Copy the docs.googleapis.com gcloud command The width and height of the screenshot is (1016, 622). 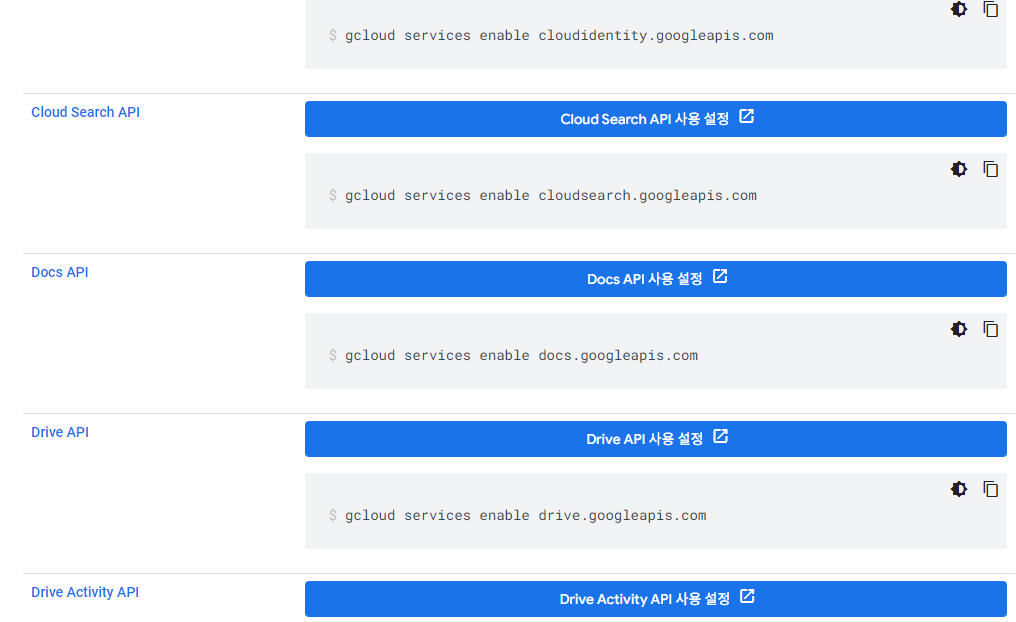pyautogui.click(x=990, y=329)
